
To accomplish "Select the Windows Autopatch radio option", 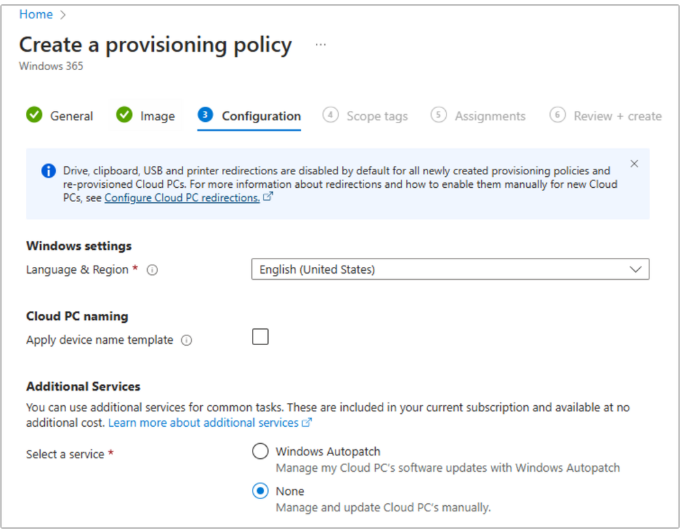I will (x=260, y=451).
